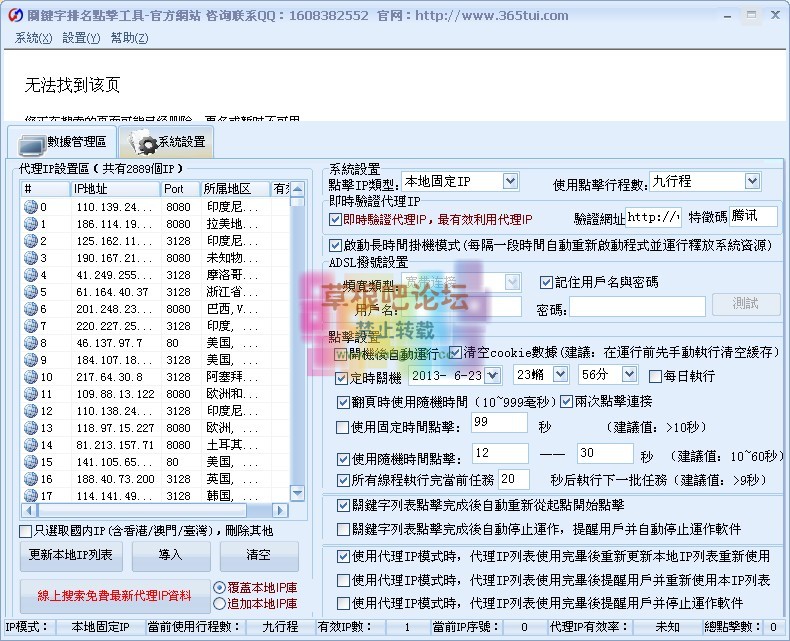The width and height of the screenshot is (790, 641).
Task: Toggle 定時關機 checkbox
Action: 341,378
